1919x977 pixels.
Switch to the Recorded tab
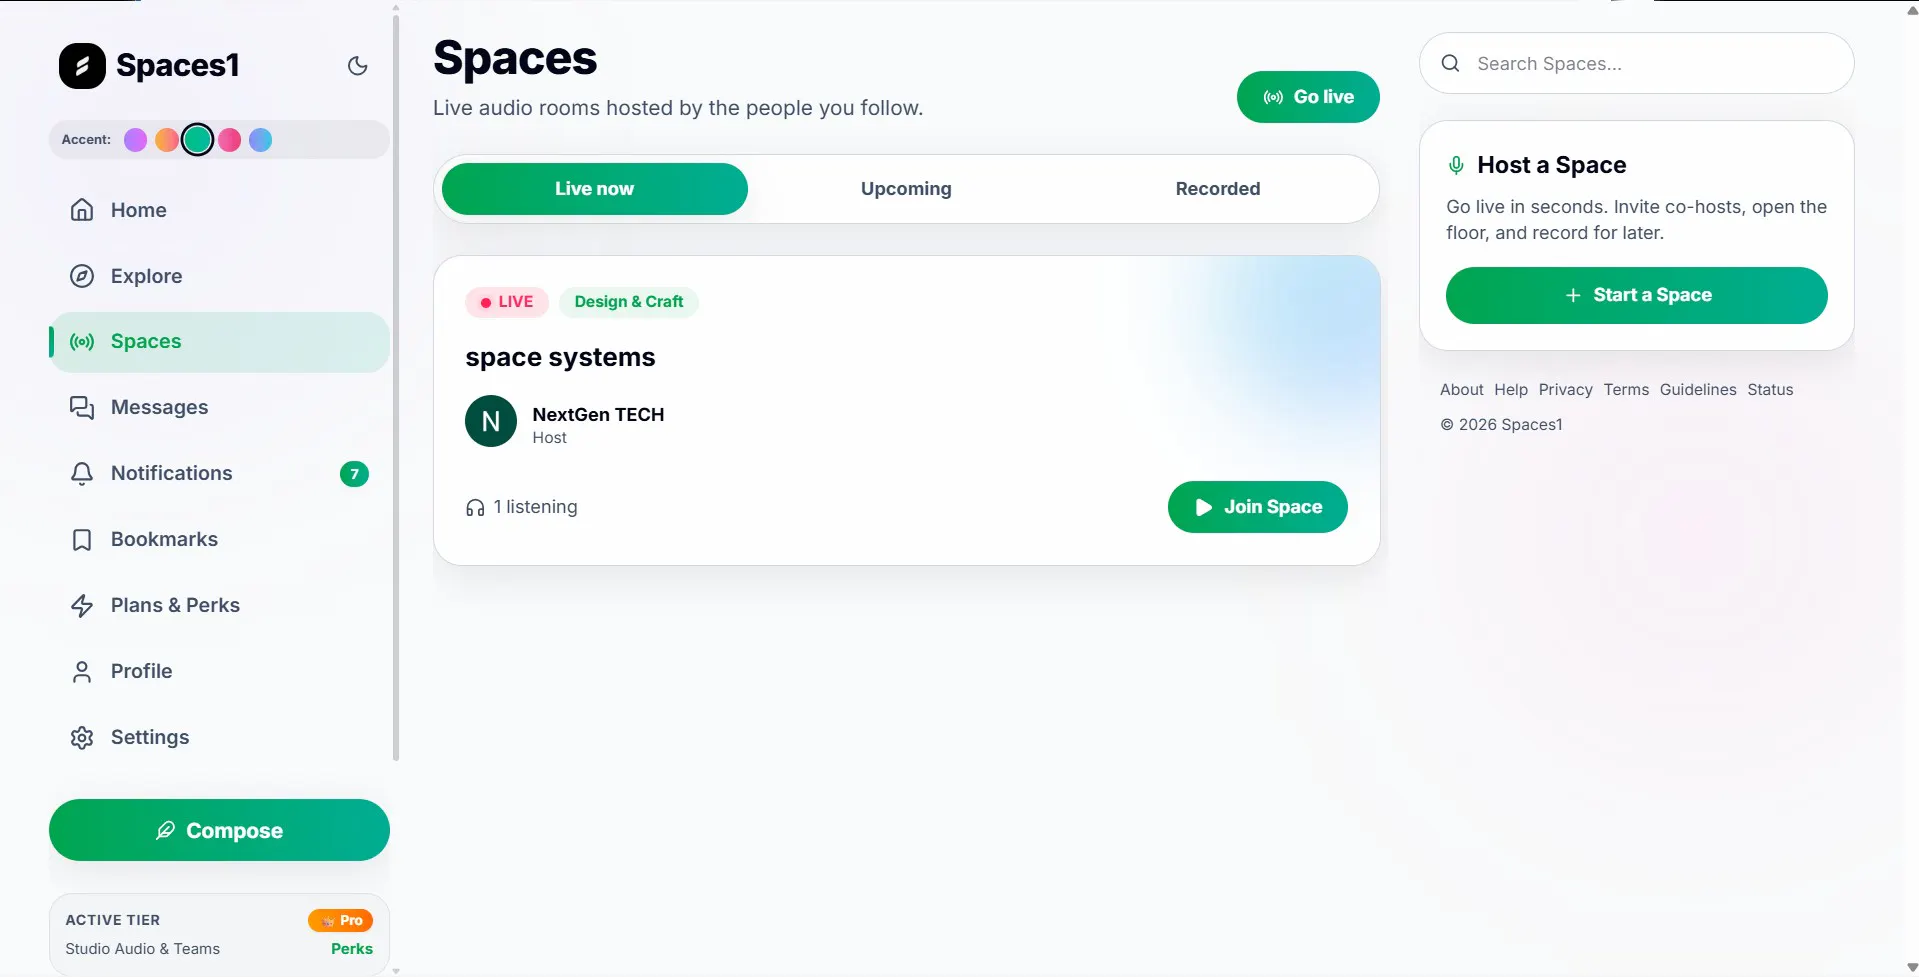point(1218,189)
